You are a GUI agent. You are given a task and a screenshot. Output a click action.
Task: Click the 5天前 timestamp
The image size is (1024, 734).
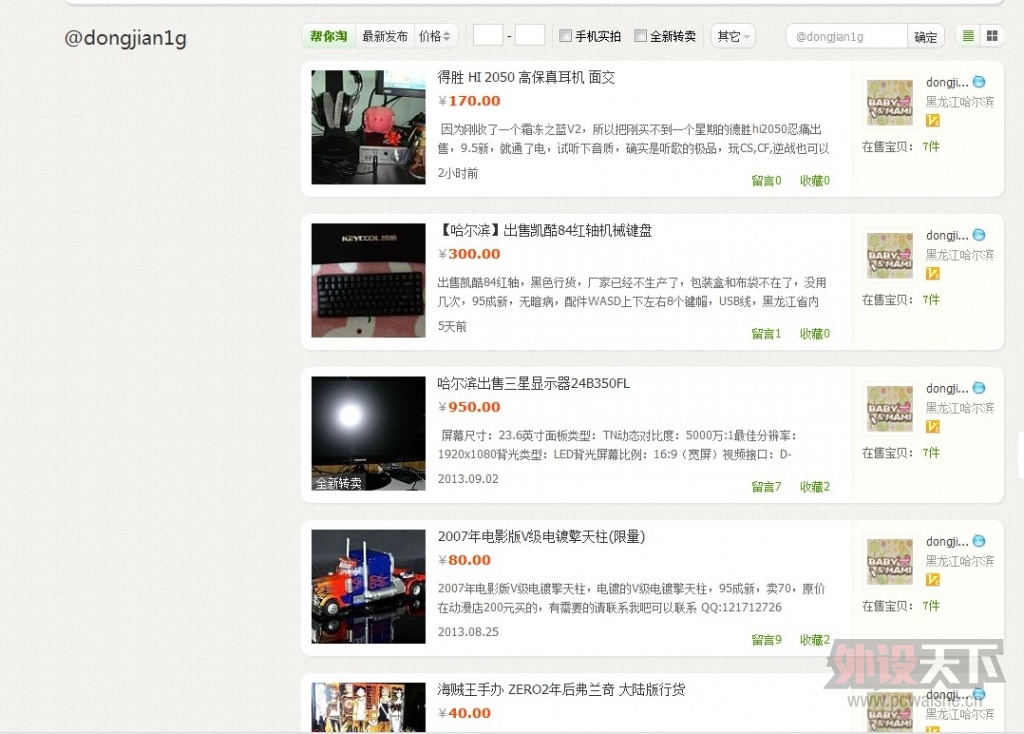452,326
